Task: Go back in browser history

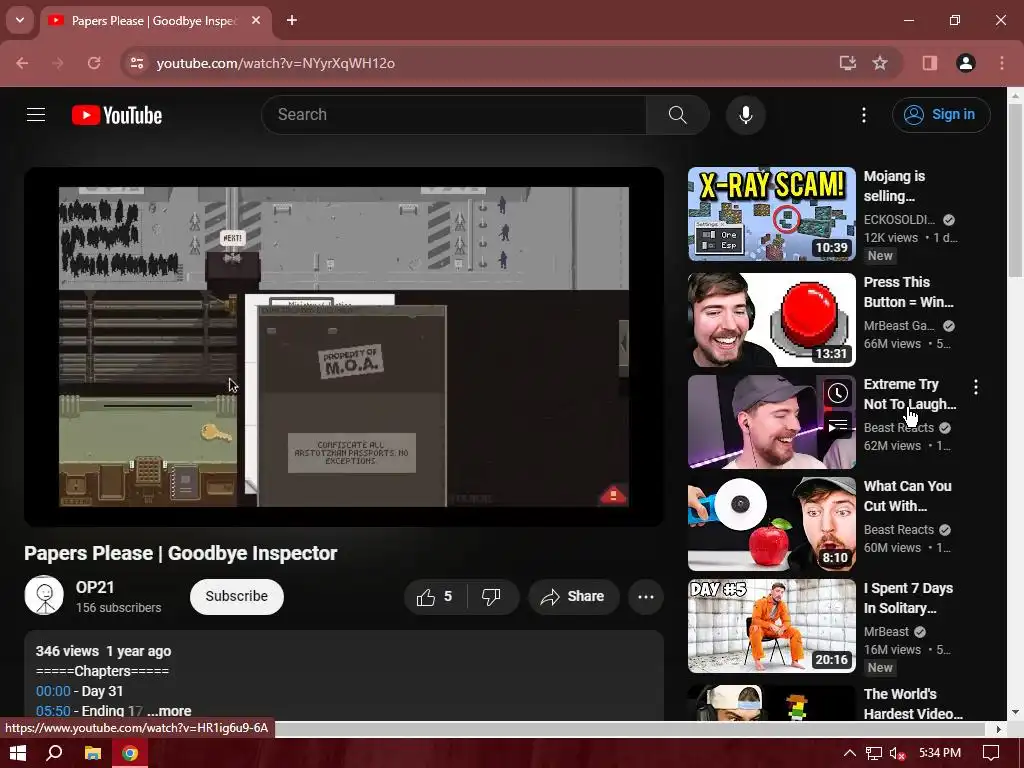Action: 22,63
